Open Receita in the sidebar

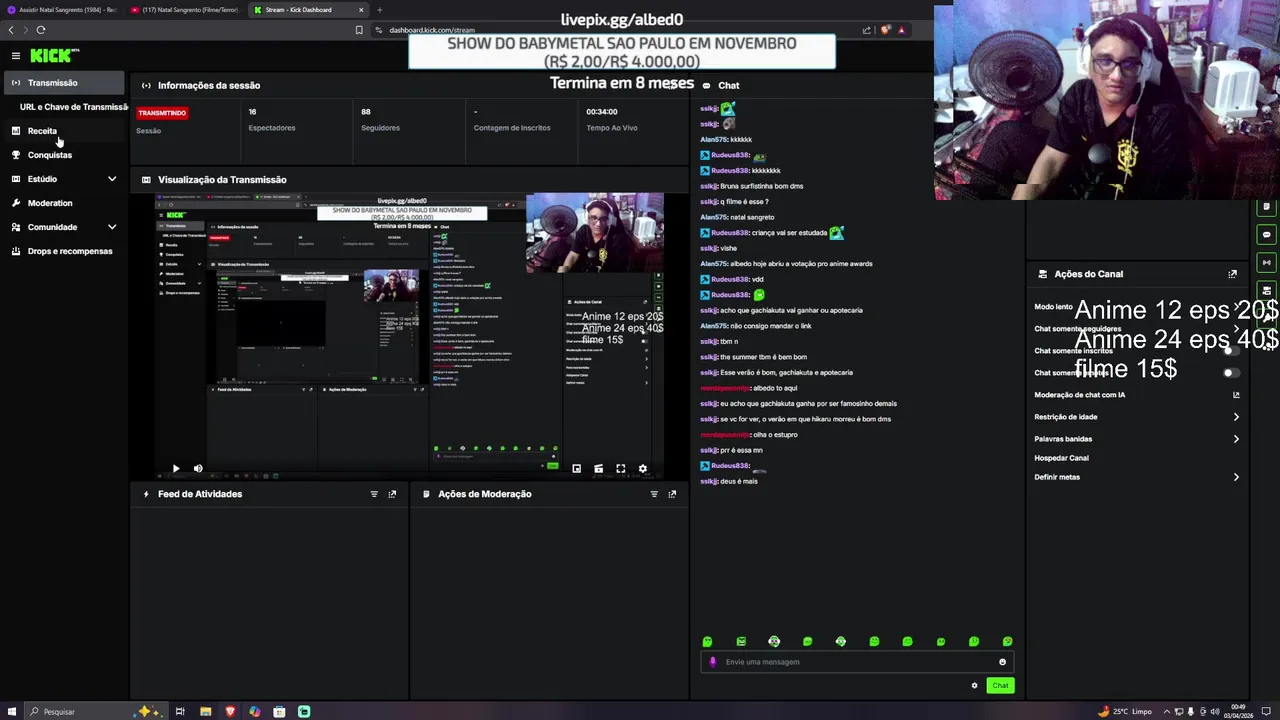pyautogui.click(x=64, y=131)
